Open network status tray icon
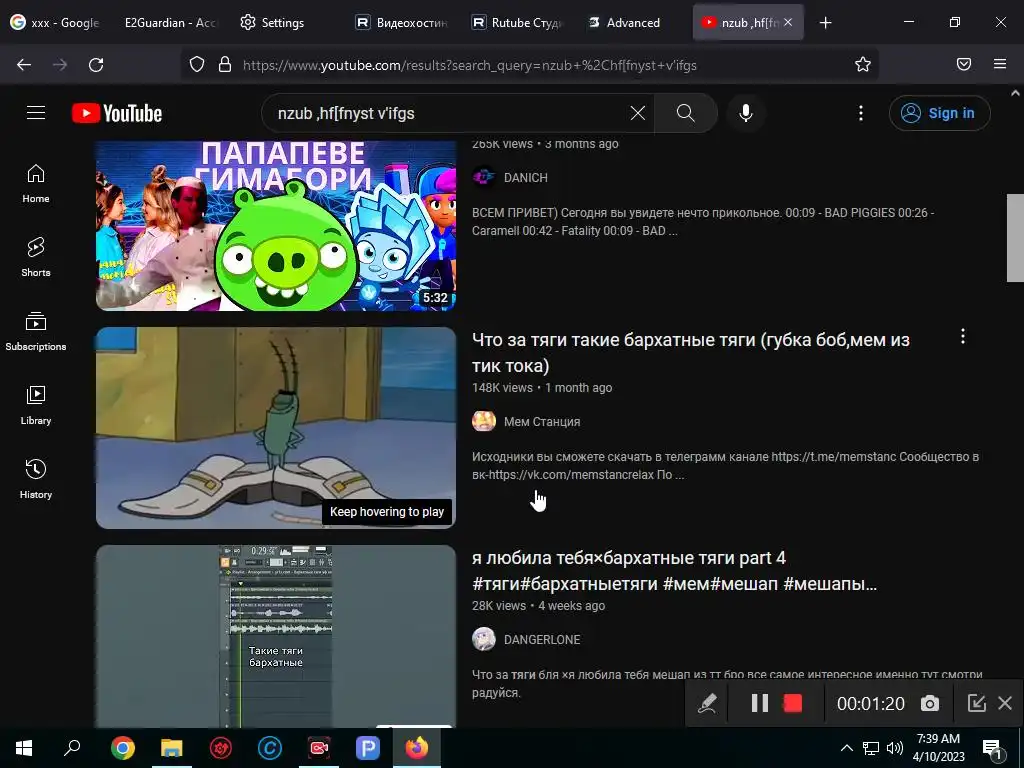The image size is (1024, 768). coord(871,748)
